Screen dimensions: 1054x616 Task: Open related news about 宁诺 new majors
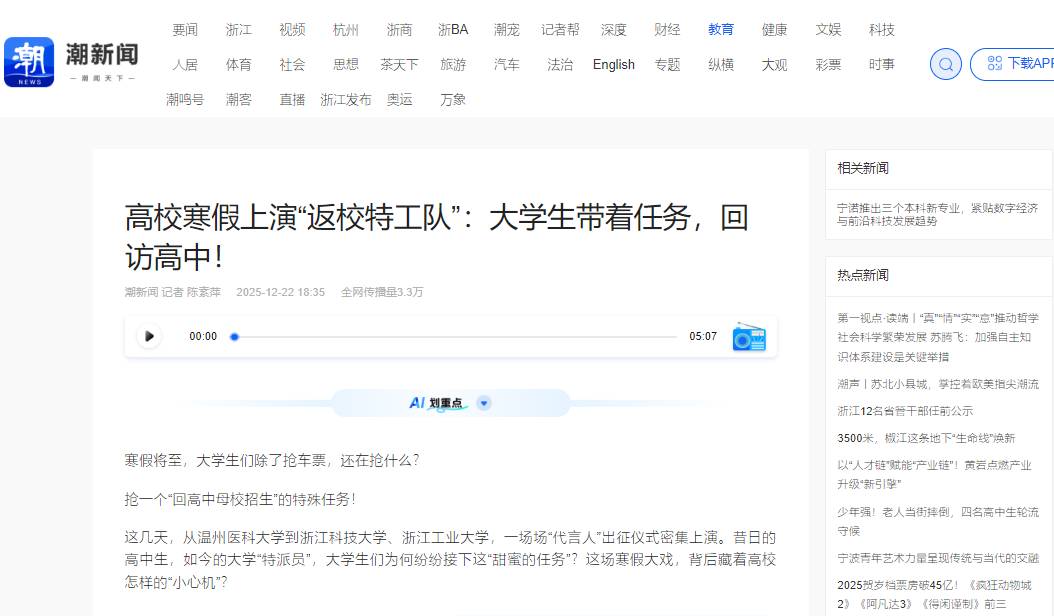(x=937, y=214)
